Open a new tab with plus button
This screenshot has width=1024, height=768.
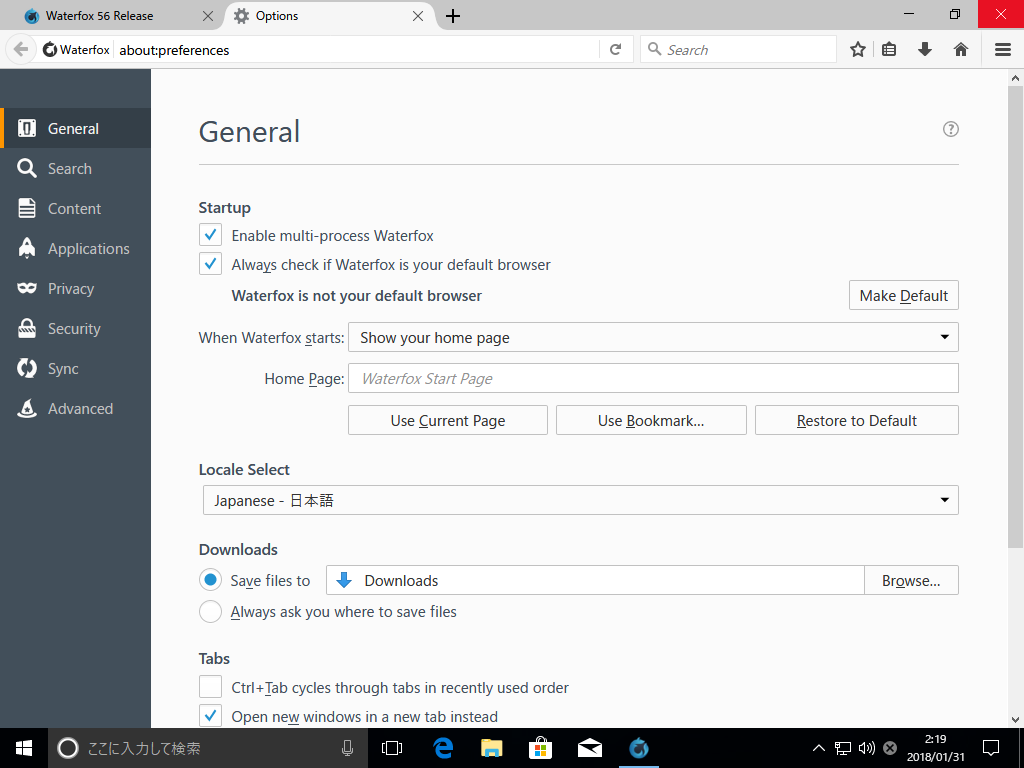click(x=453, y=16)
